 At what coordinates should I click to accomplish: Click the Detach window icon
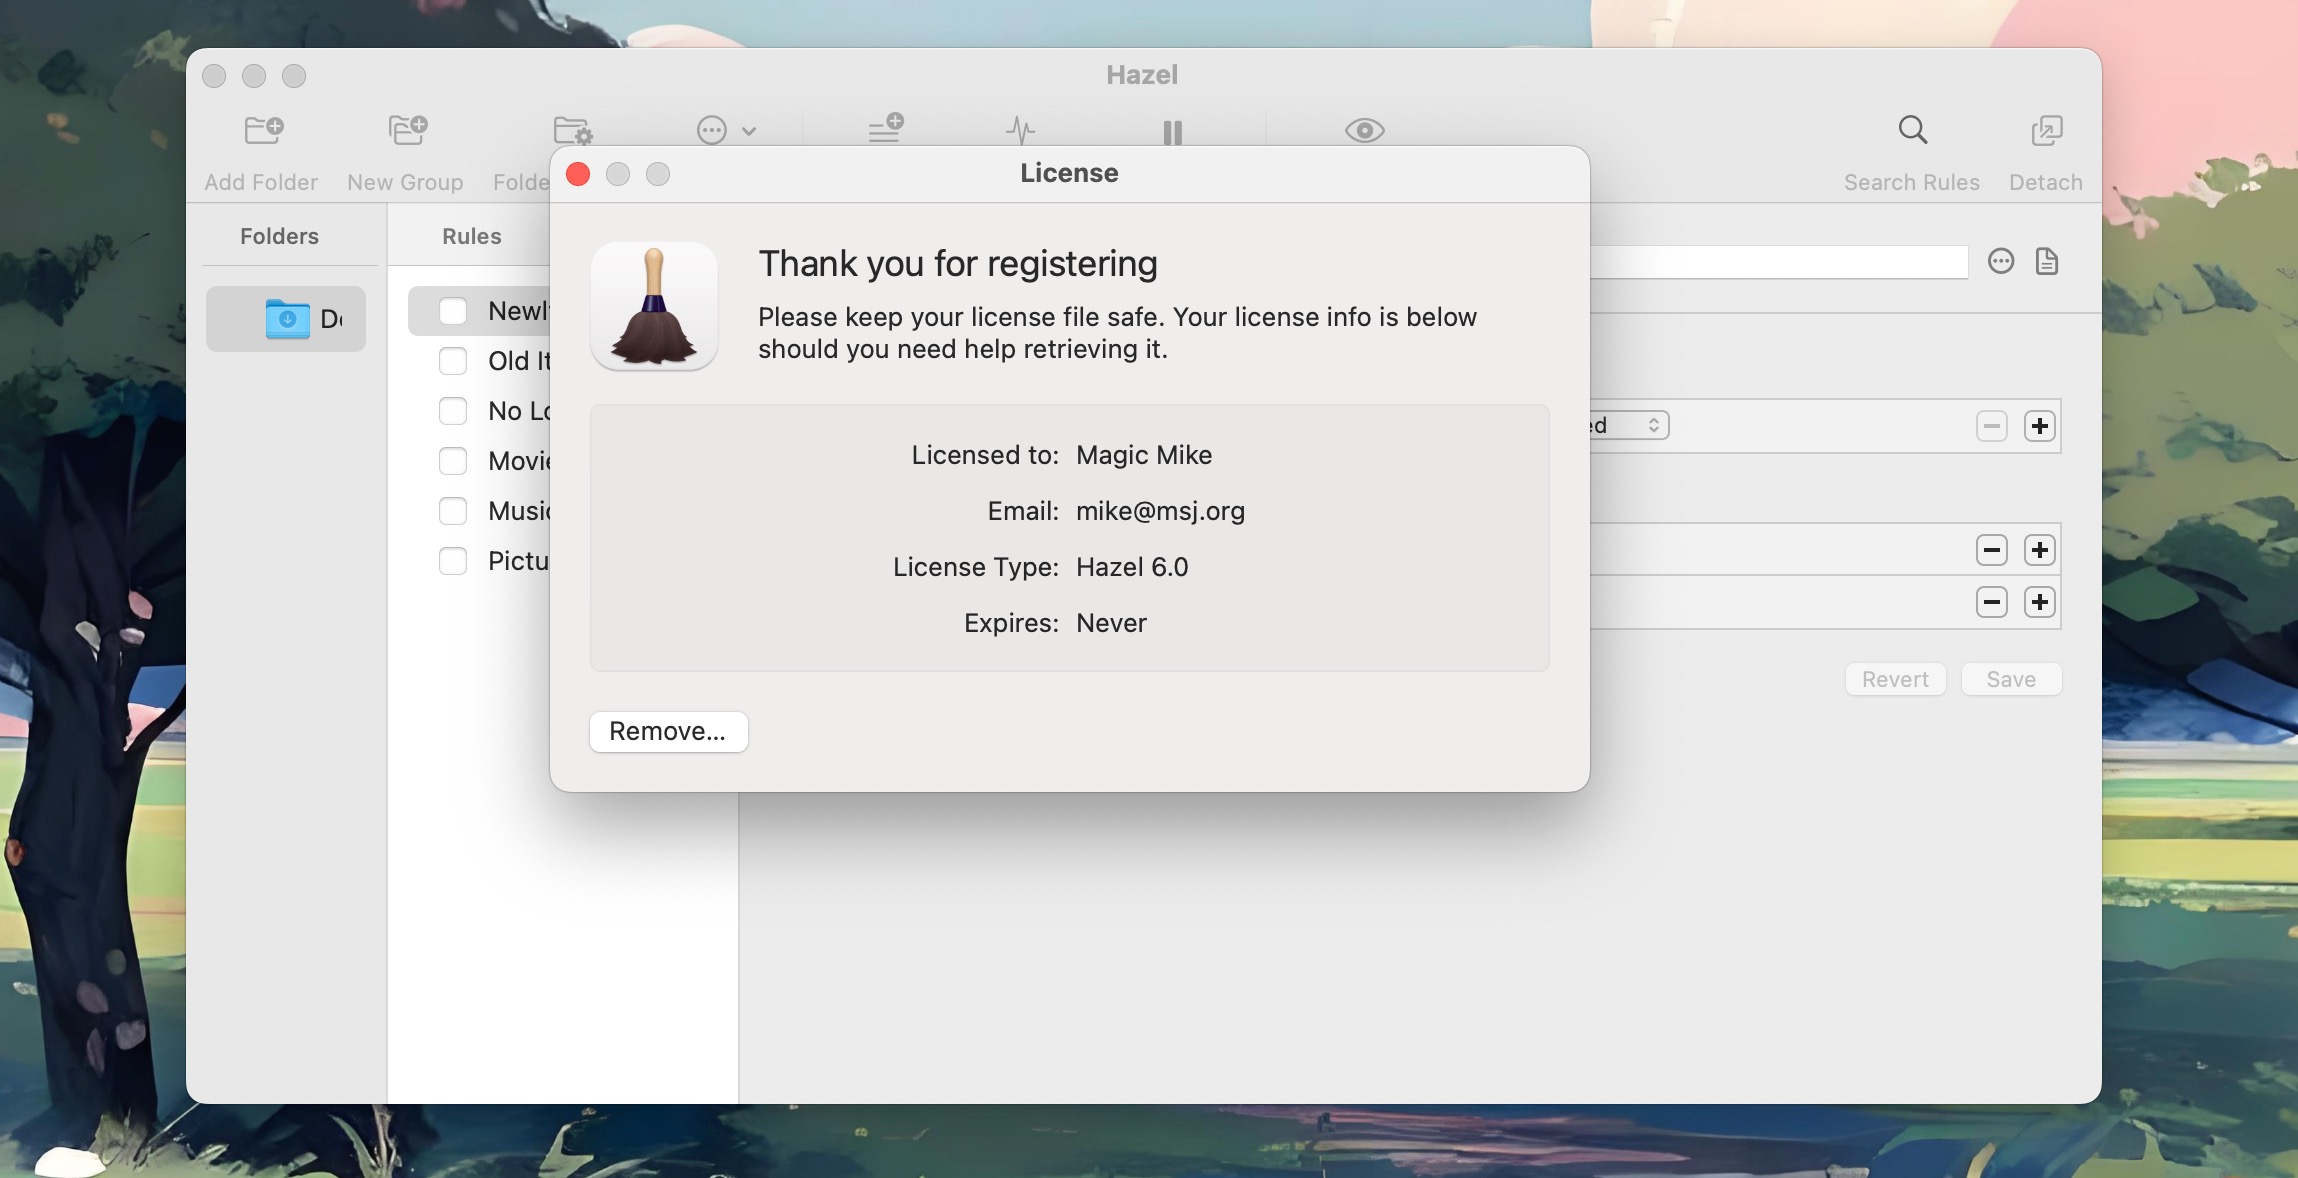pyautogui.click(x=2046, y=130)
